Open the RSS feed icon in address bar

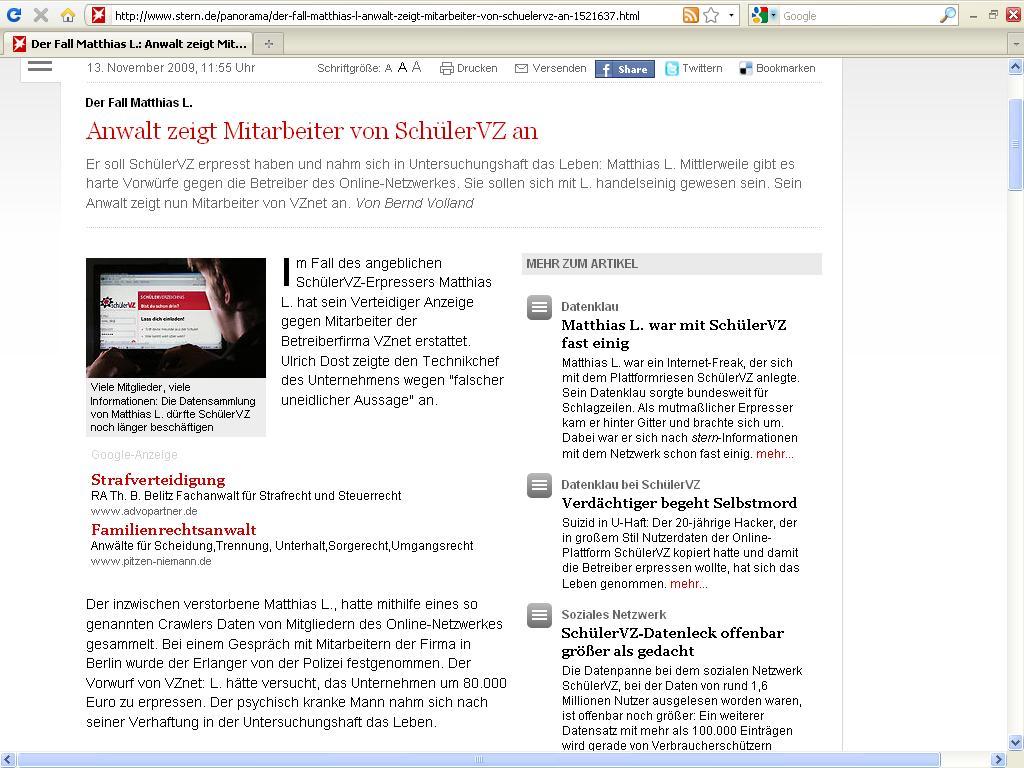click(x=690, y=15)
